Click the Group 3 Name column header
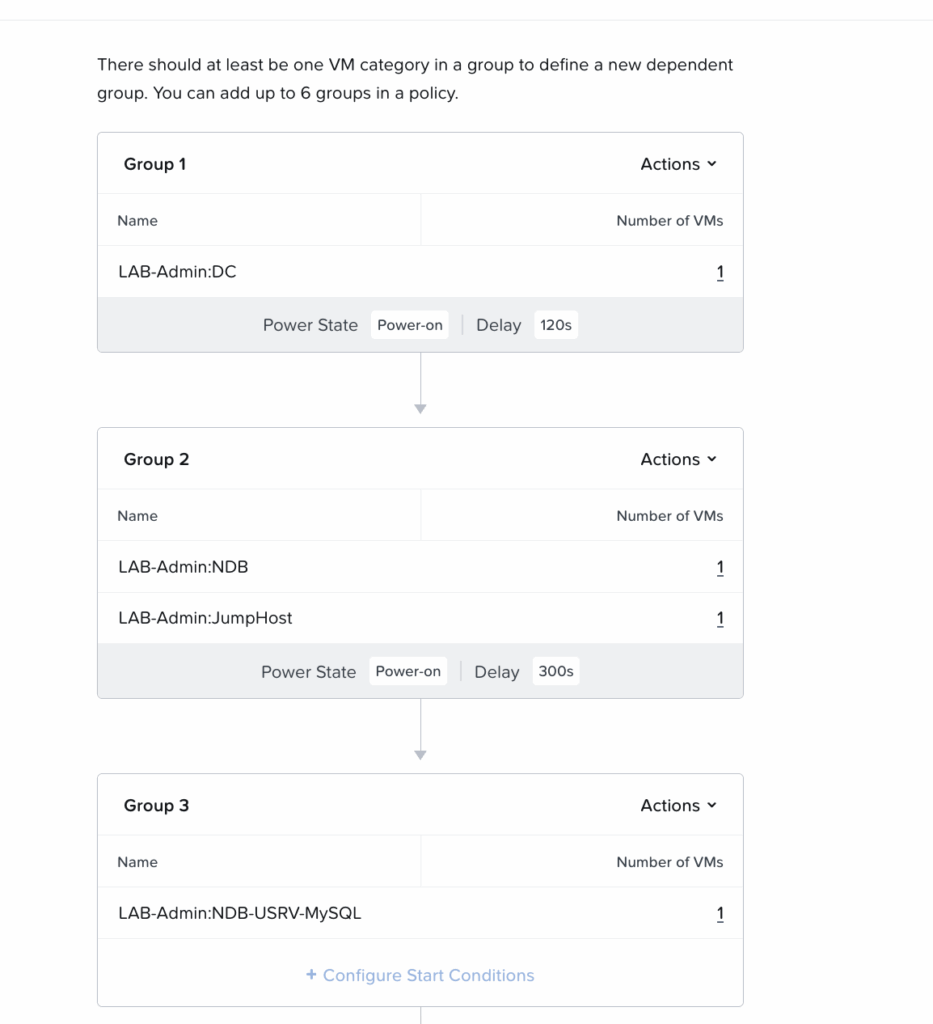 (x=137, y=862)
